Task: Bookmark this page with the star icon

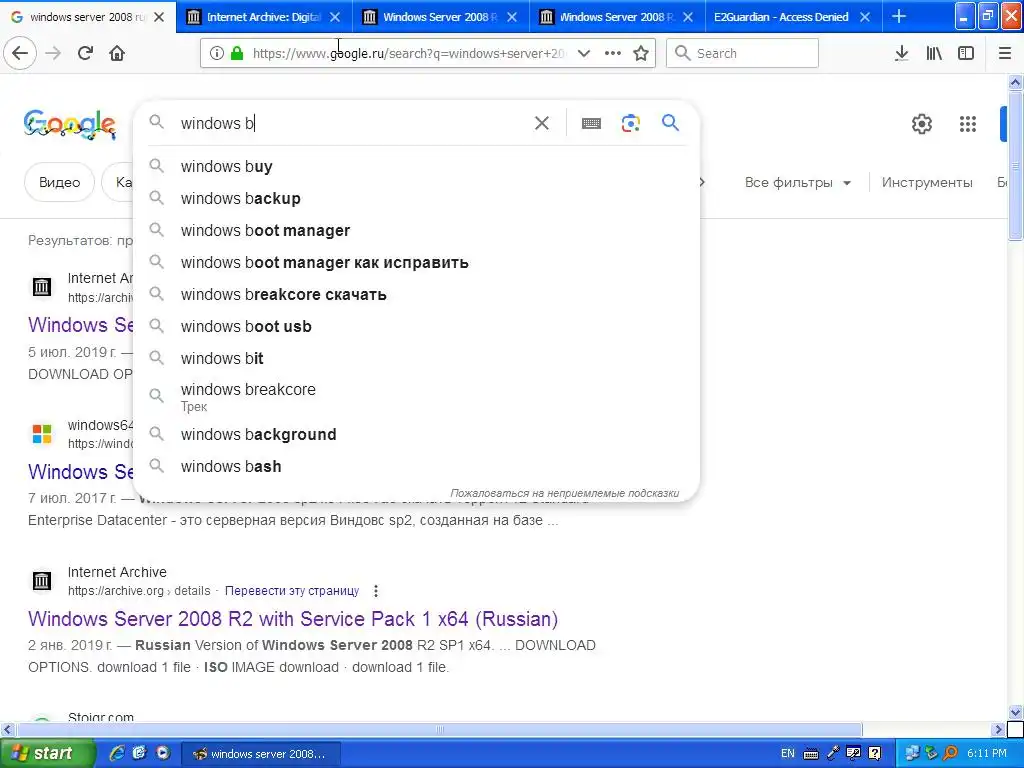Action: tap(641, 53)
